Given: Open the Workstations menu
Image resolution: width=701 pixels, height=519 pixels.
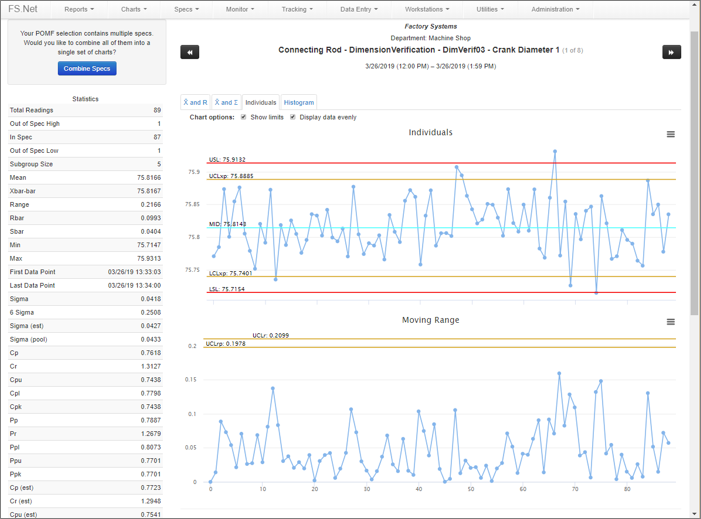Looking at the screenshot, I should click(427, 9).
